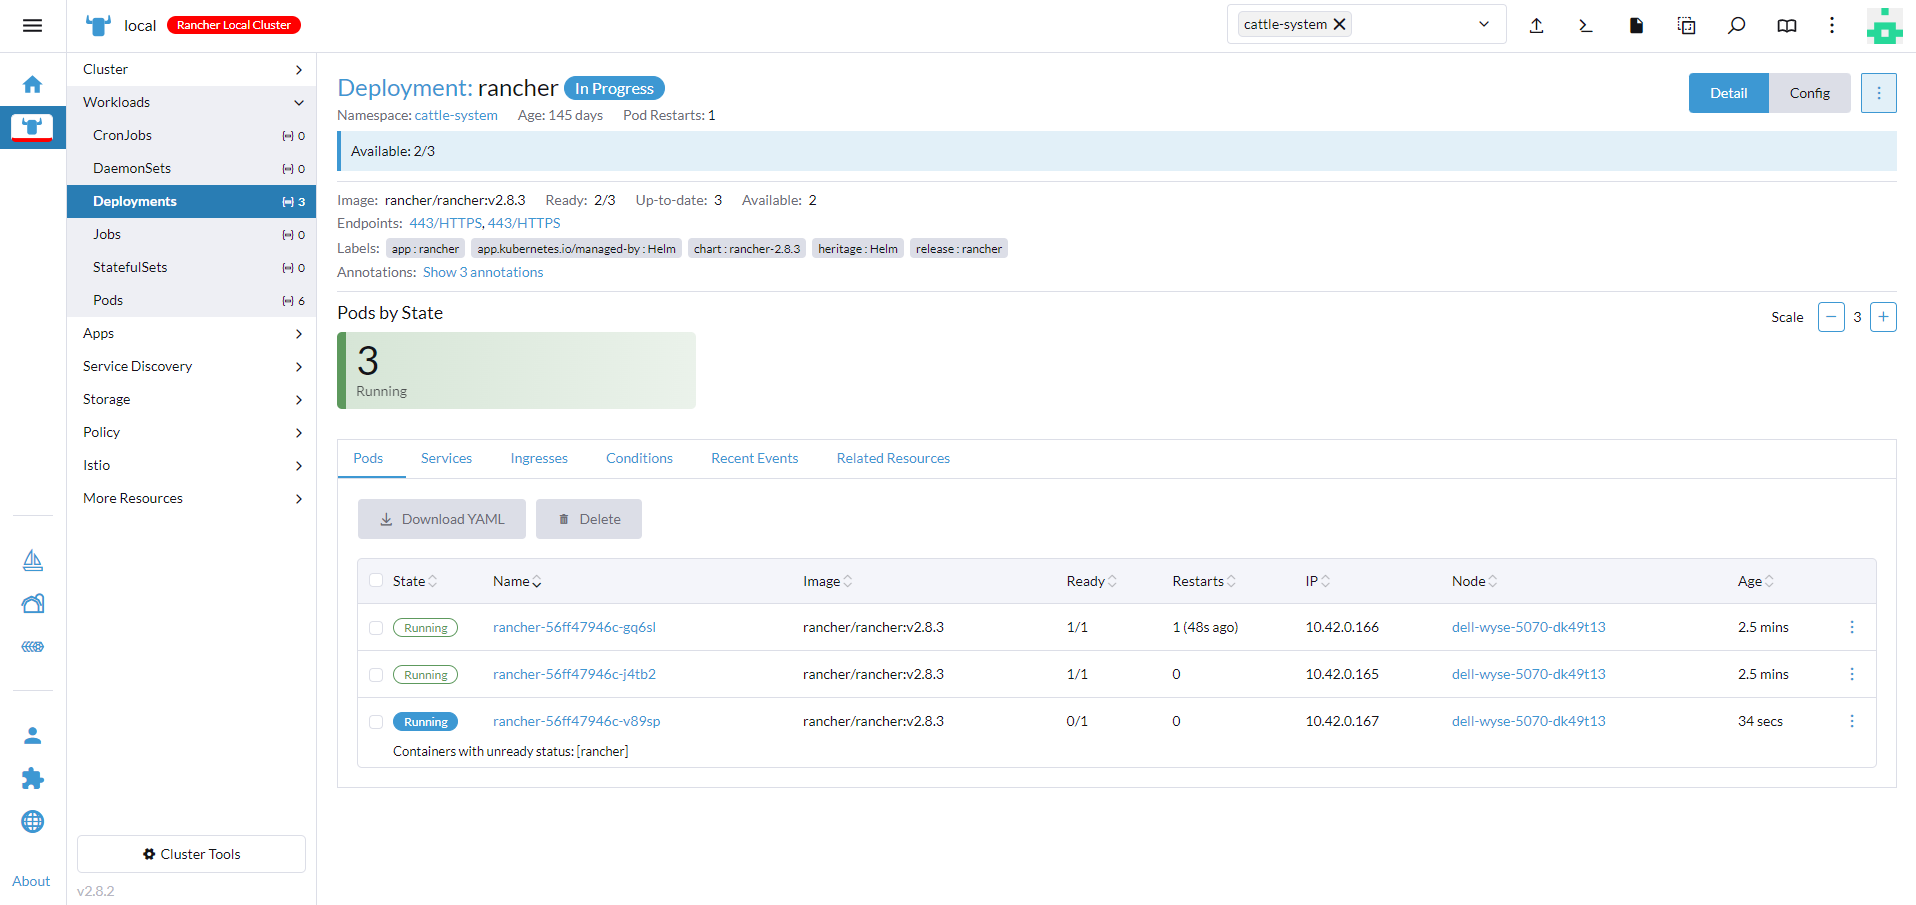Click the Home icon in the sidebar
This screenshot has height=905, width=1916.
click(x=32, y=85)
